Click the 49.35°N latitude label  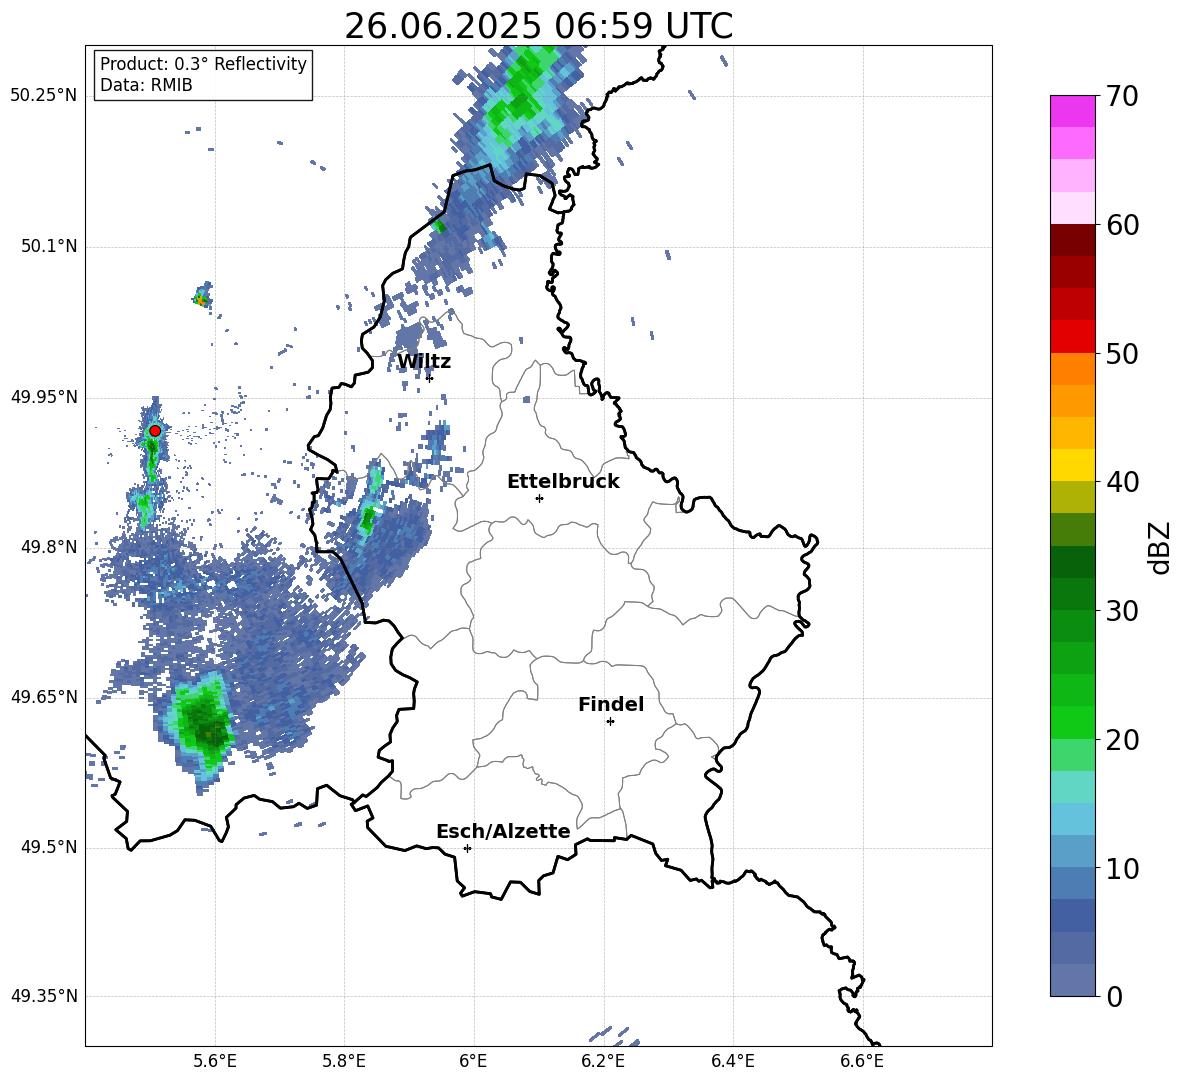click(44, 996)
